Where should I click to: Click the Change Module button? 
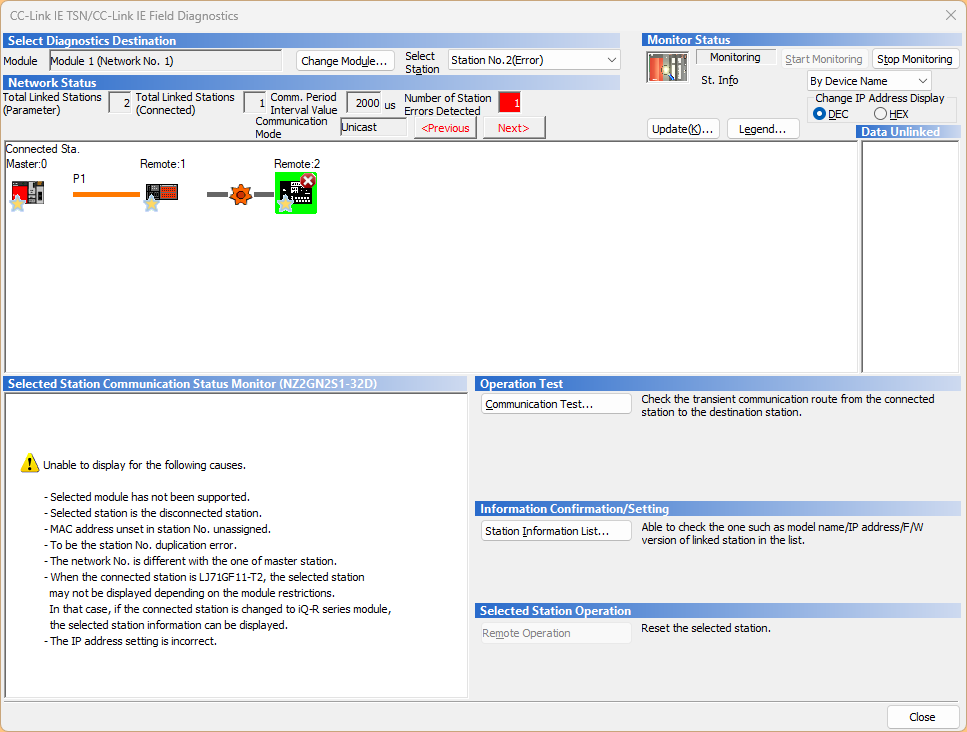click(x=345, y=61)
